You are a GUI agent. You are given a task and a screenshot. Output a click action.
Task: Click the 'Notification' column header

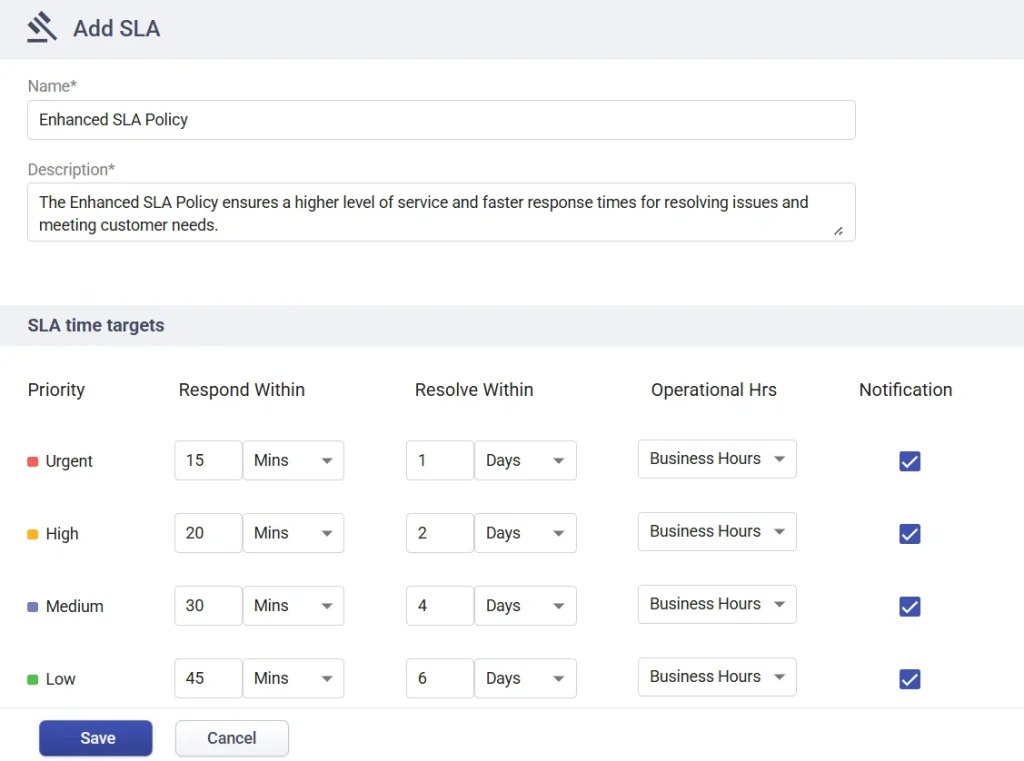click(x=905, y=390)
